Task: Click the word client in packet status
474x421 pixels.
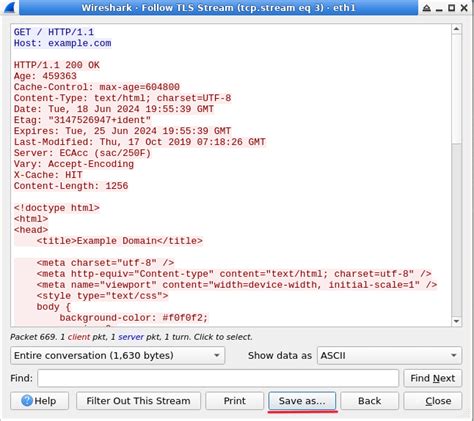Action: coord(79,337)
